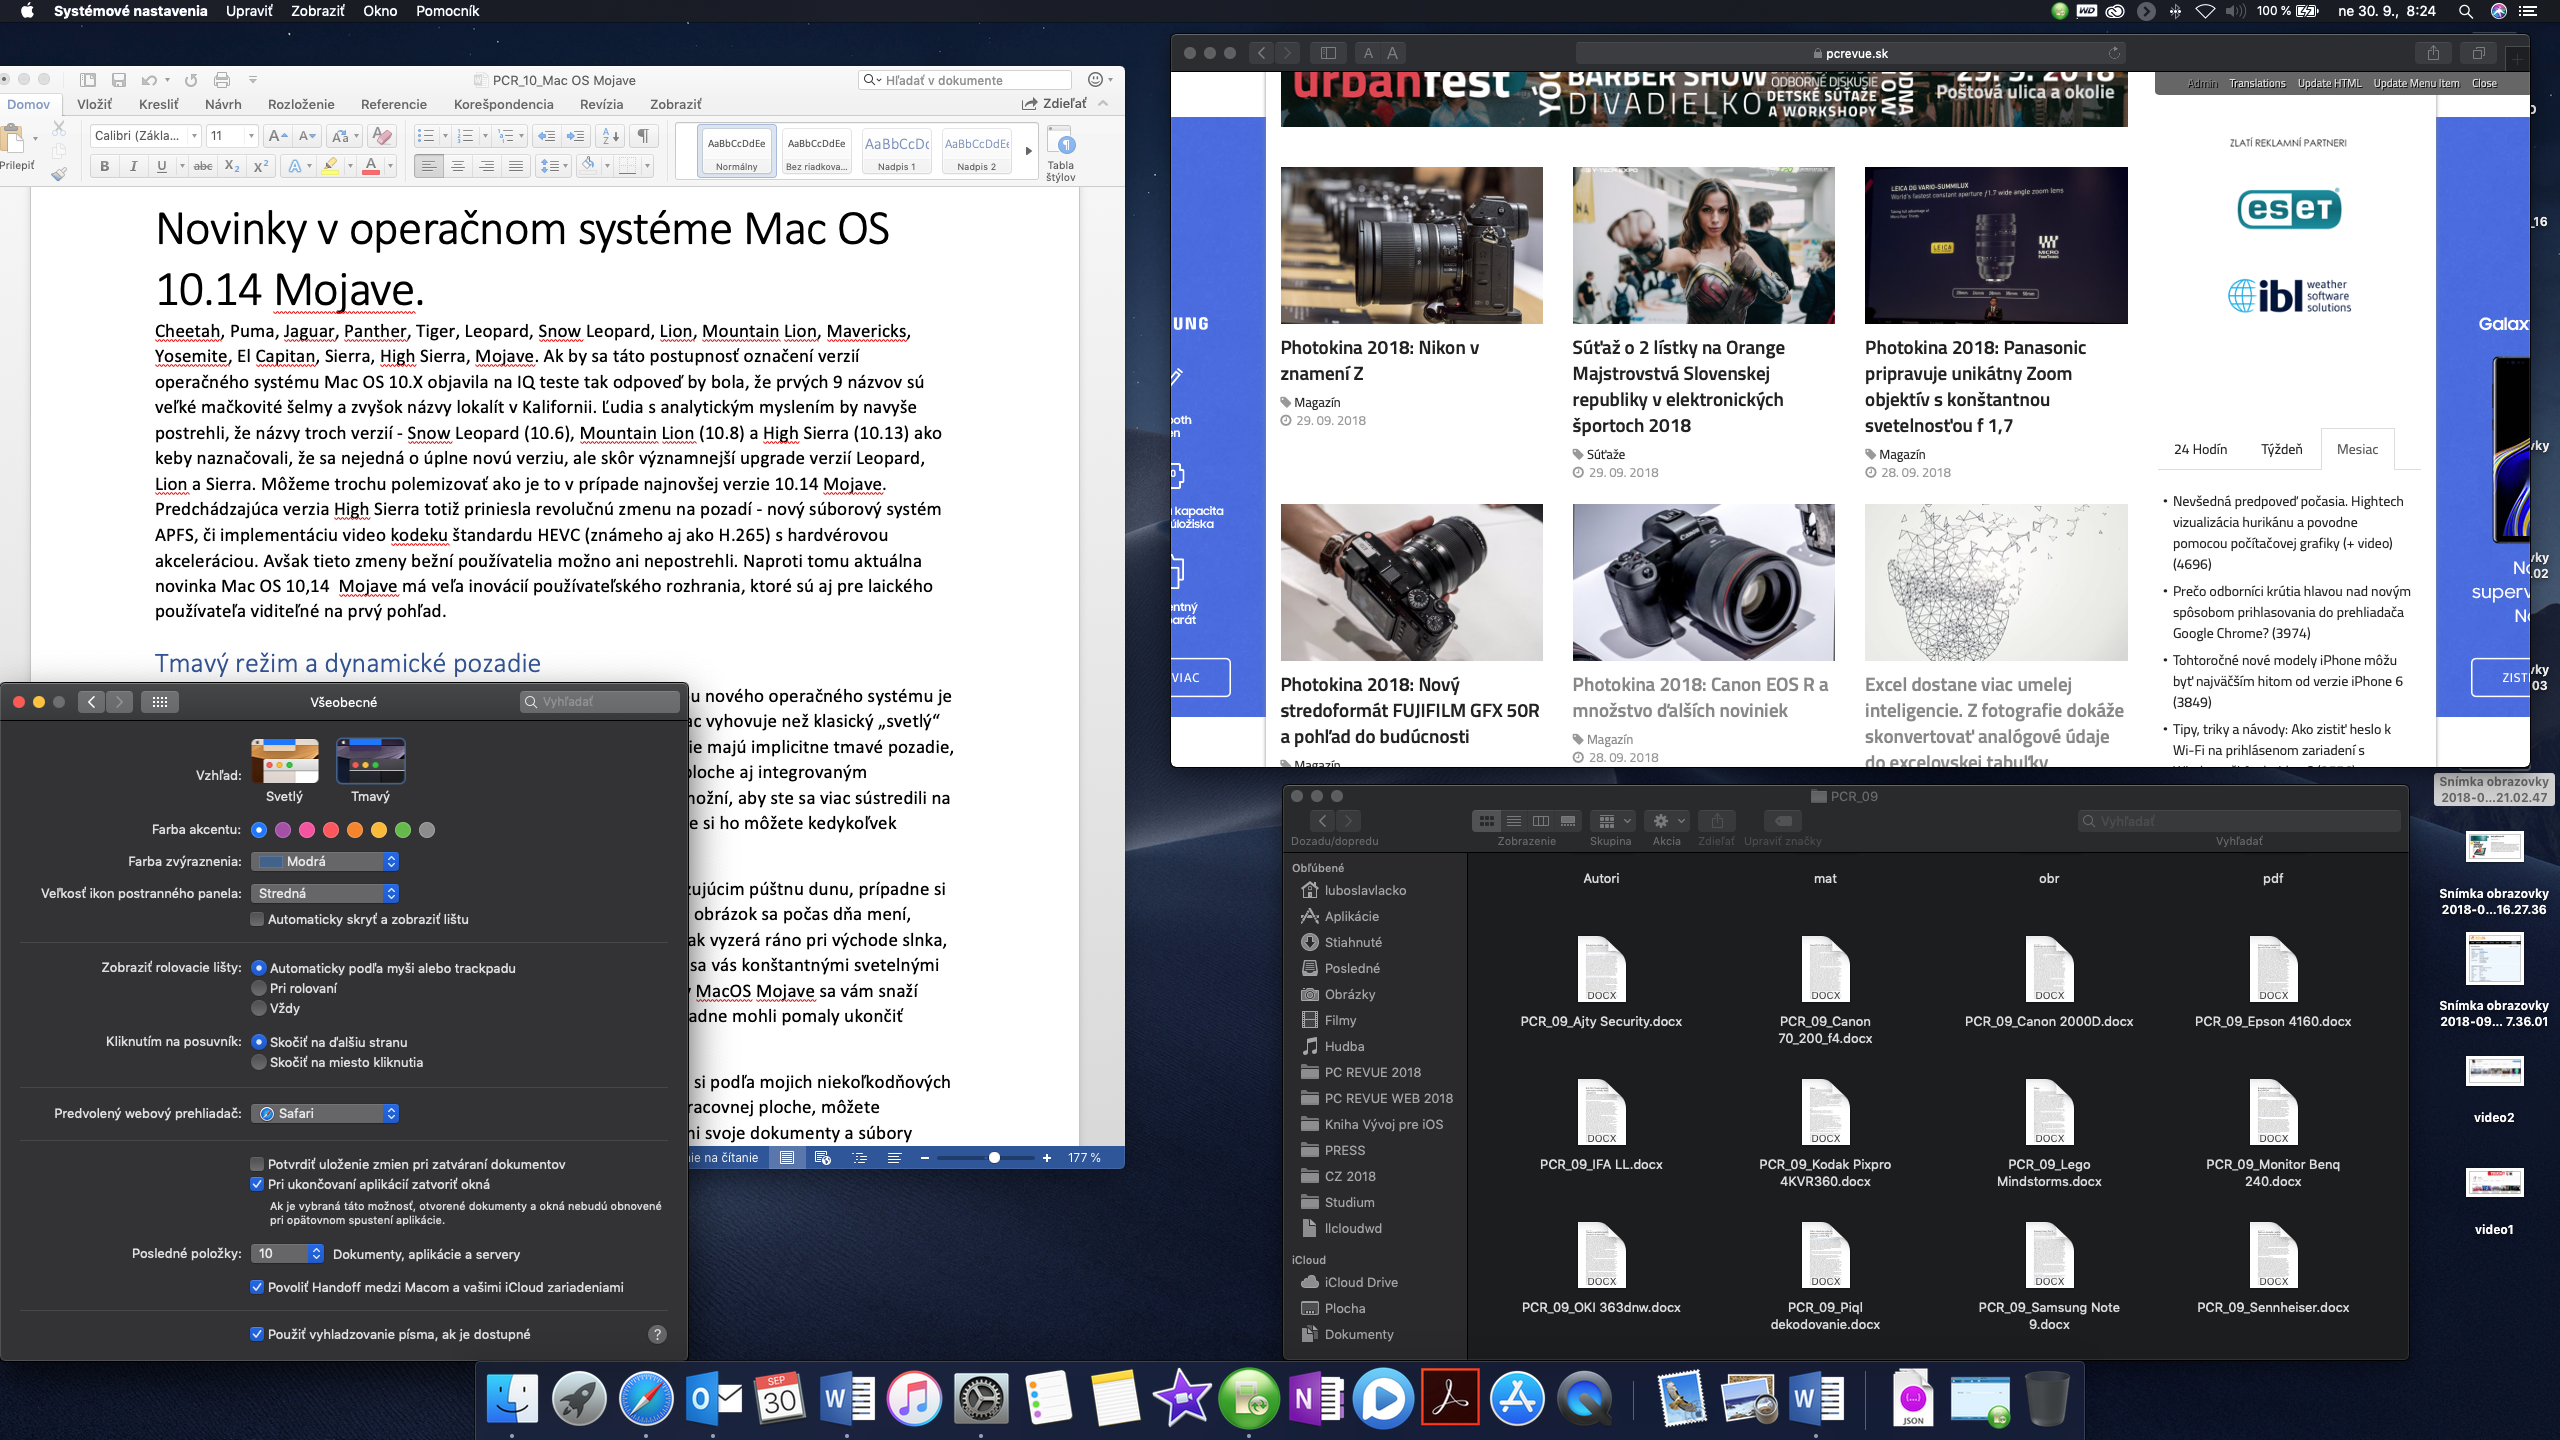Select 'Pri rolovaní' scroll bar option
Image resolution: width=2560 pixels, height=1440 pixels.
click(259, 988)
